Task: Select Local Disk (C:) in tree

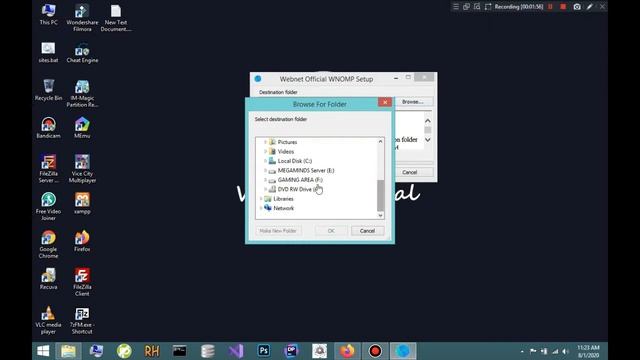Action: click(295, 161)
